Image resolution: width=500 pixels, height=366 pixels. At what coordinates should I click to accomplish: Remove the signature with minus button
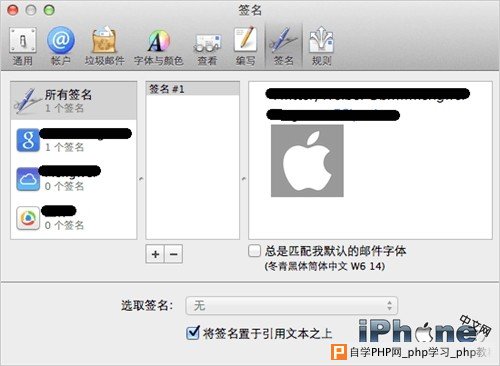tap(174, 254)
